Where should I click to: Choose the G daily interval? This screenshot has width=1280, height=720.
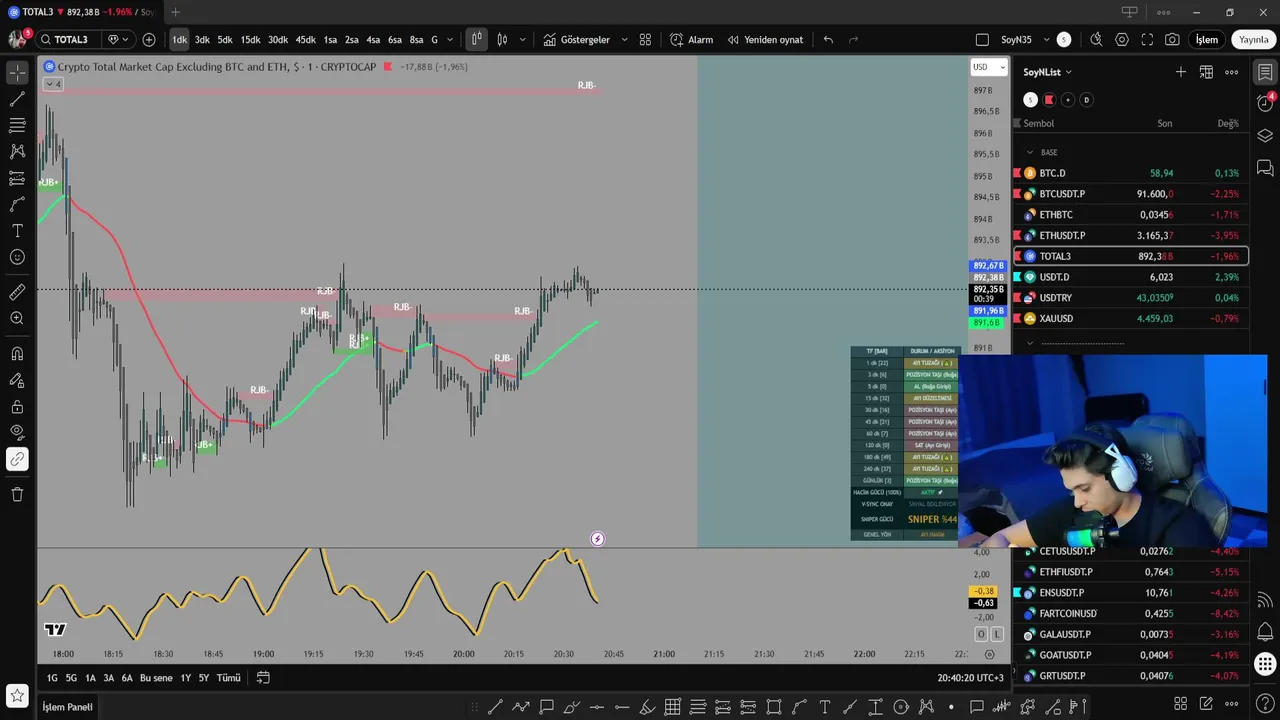434,40
